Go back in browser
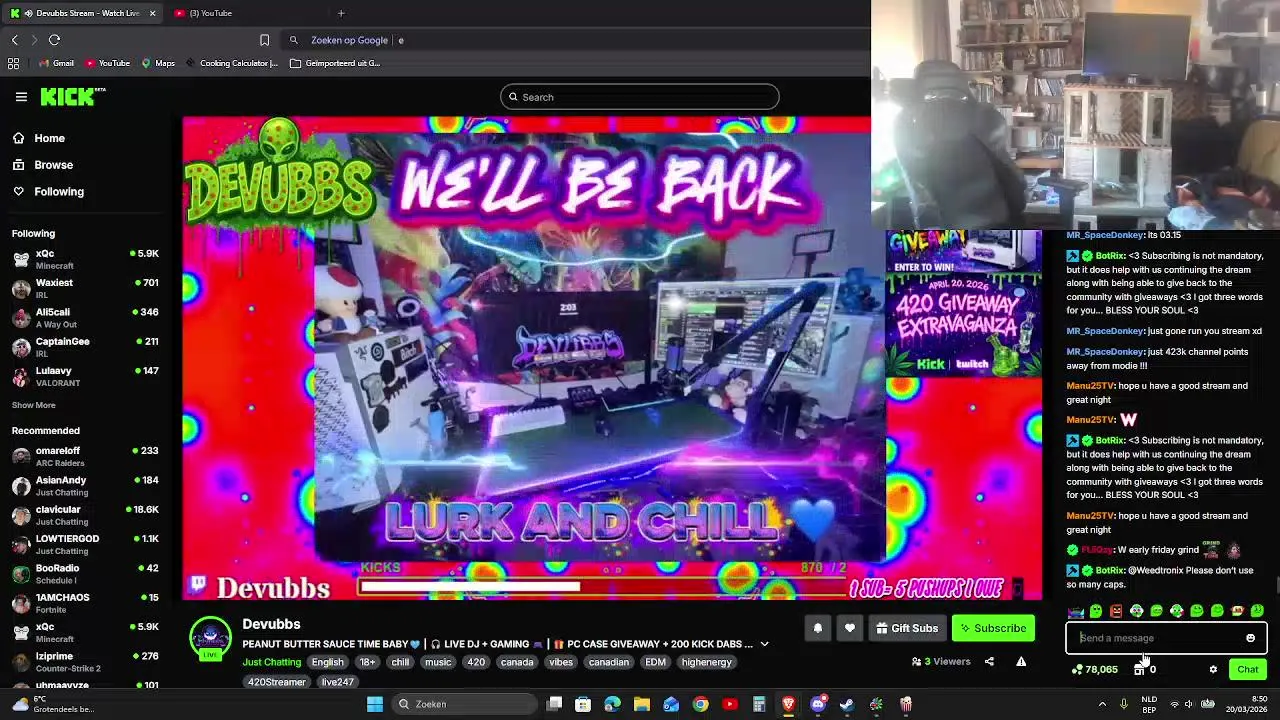 click(x=14, y=40)
